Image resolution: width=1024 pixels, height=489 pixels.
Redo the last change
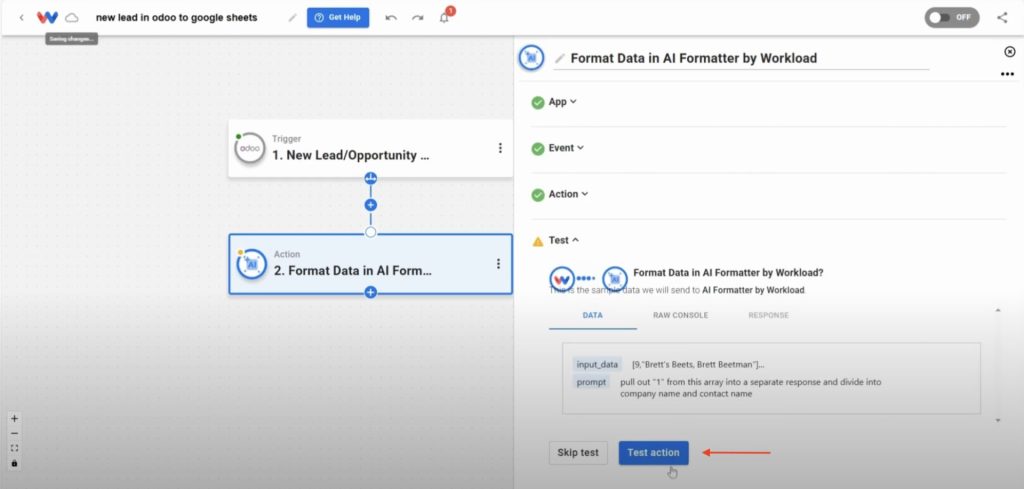pos(417,18)
